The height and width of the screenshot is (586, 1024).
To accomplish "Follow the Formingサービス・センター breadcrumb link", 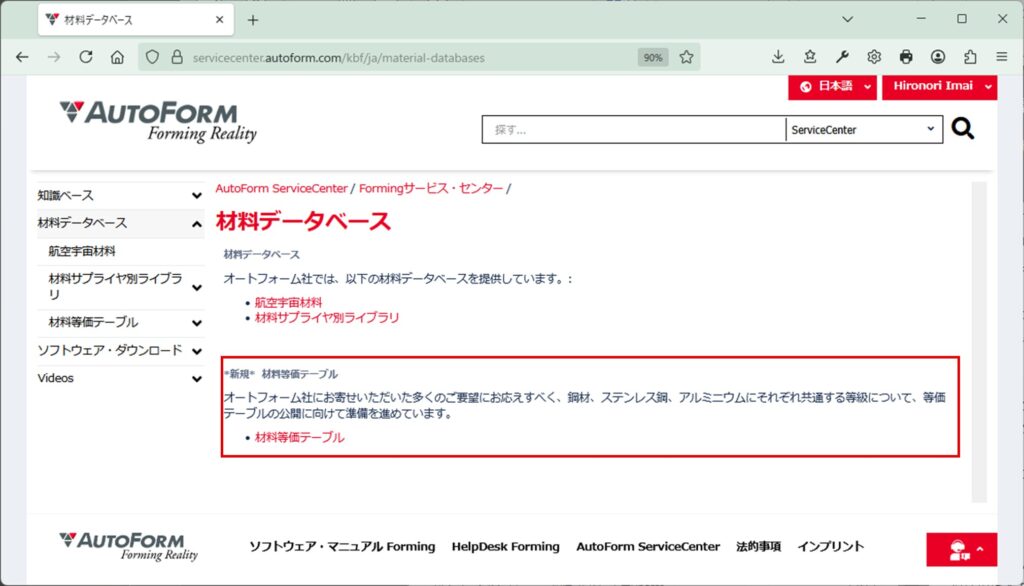I will (431, 189).
